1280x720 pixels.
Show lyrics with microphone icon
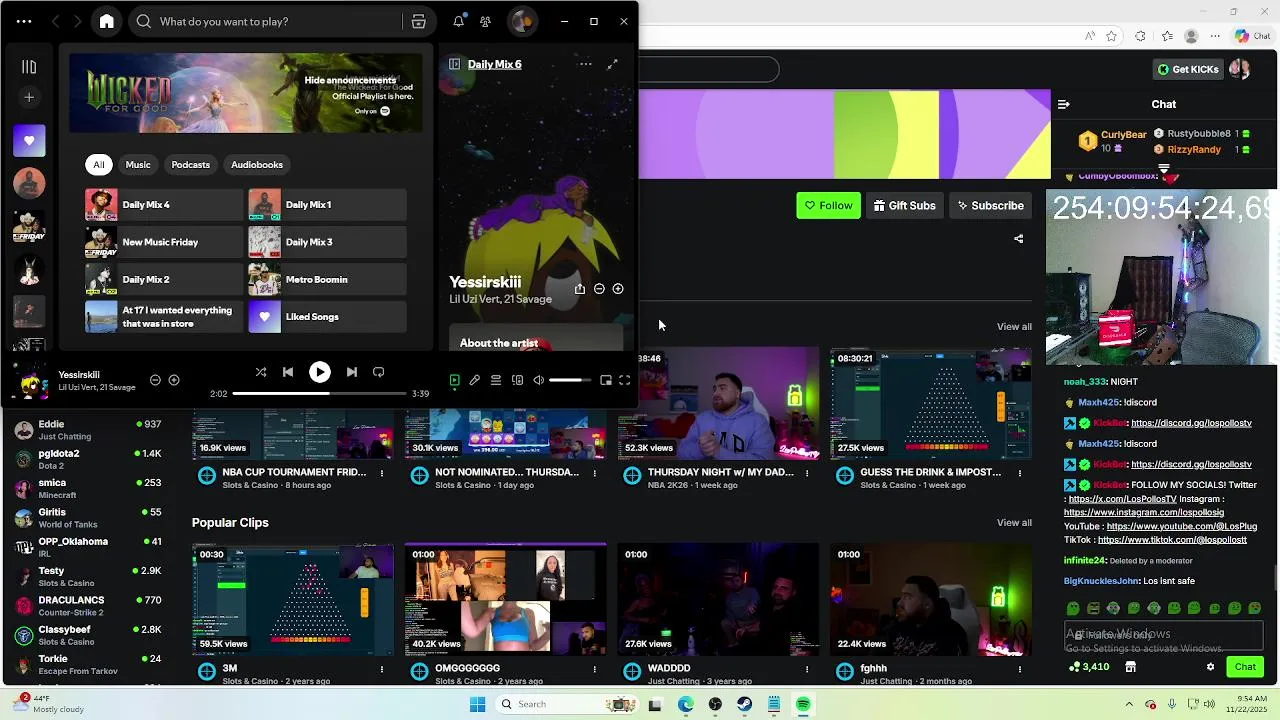tap(475, 380)
